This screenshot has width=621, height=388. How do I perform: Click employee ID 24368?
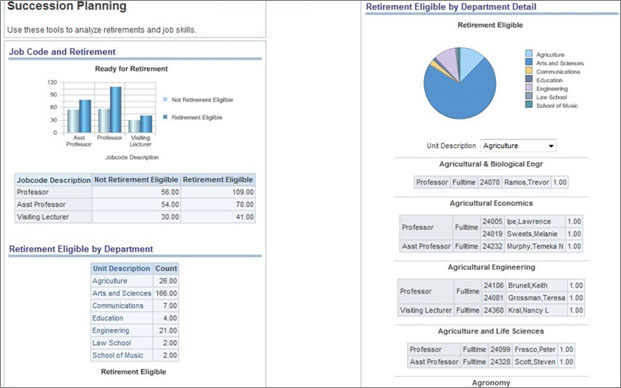(x=493, y=310)
